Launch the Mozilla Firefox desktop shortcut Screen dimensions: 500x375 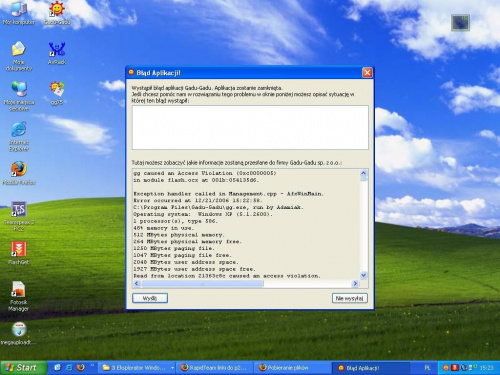coord(19,173)
